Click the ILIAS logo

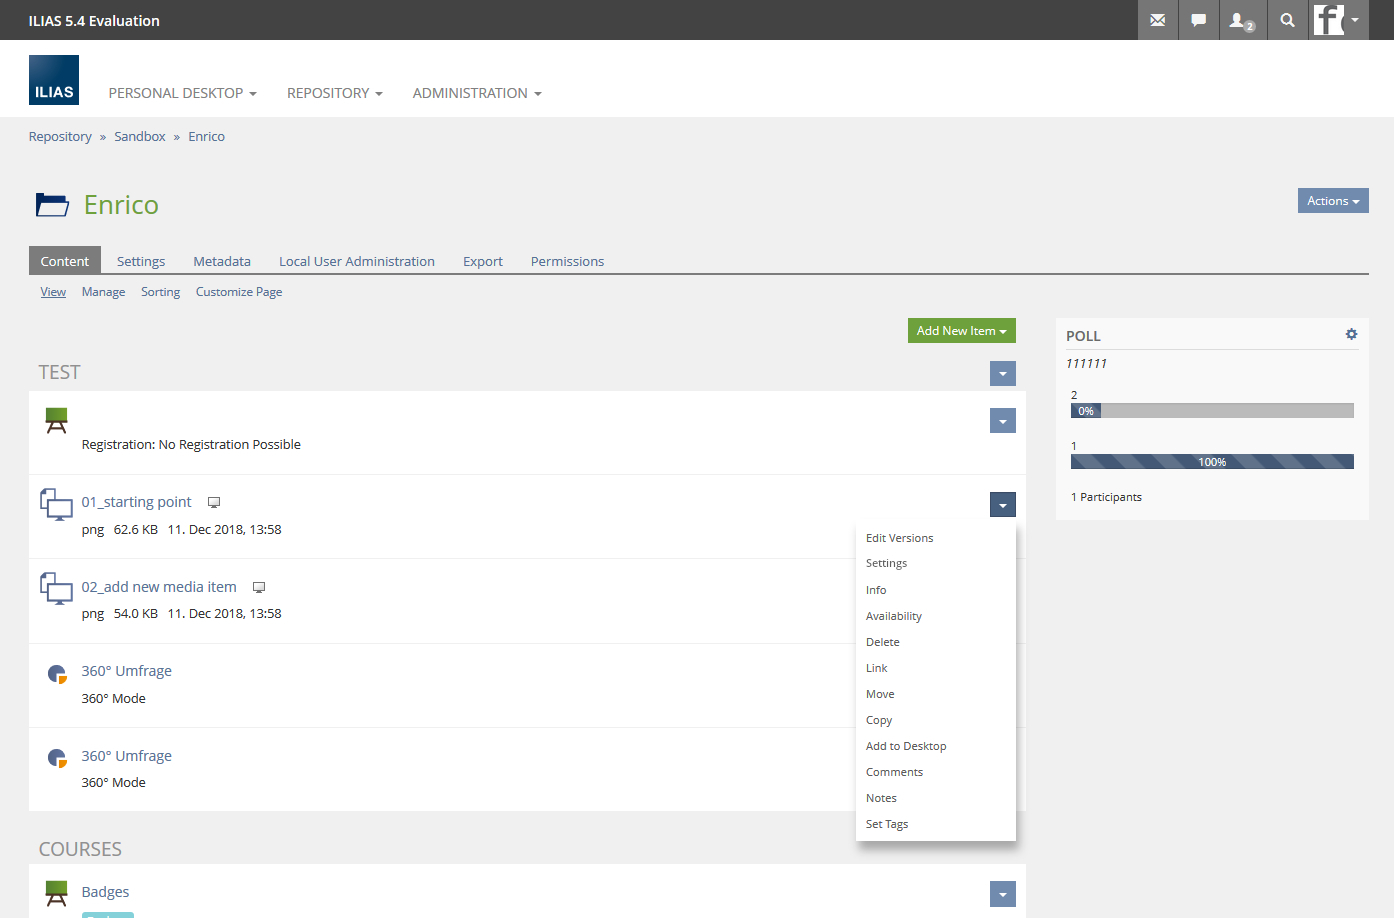click(x=54, y=80)
